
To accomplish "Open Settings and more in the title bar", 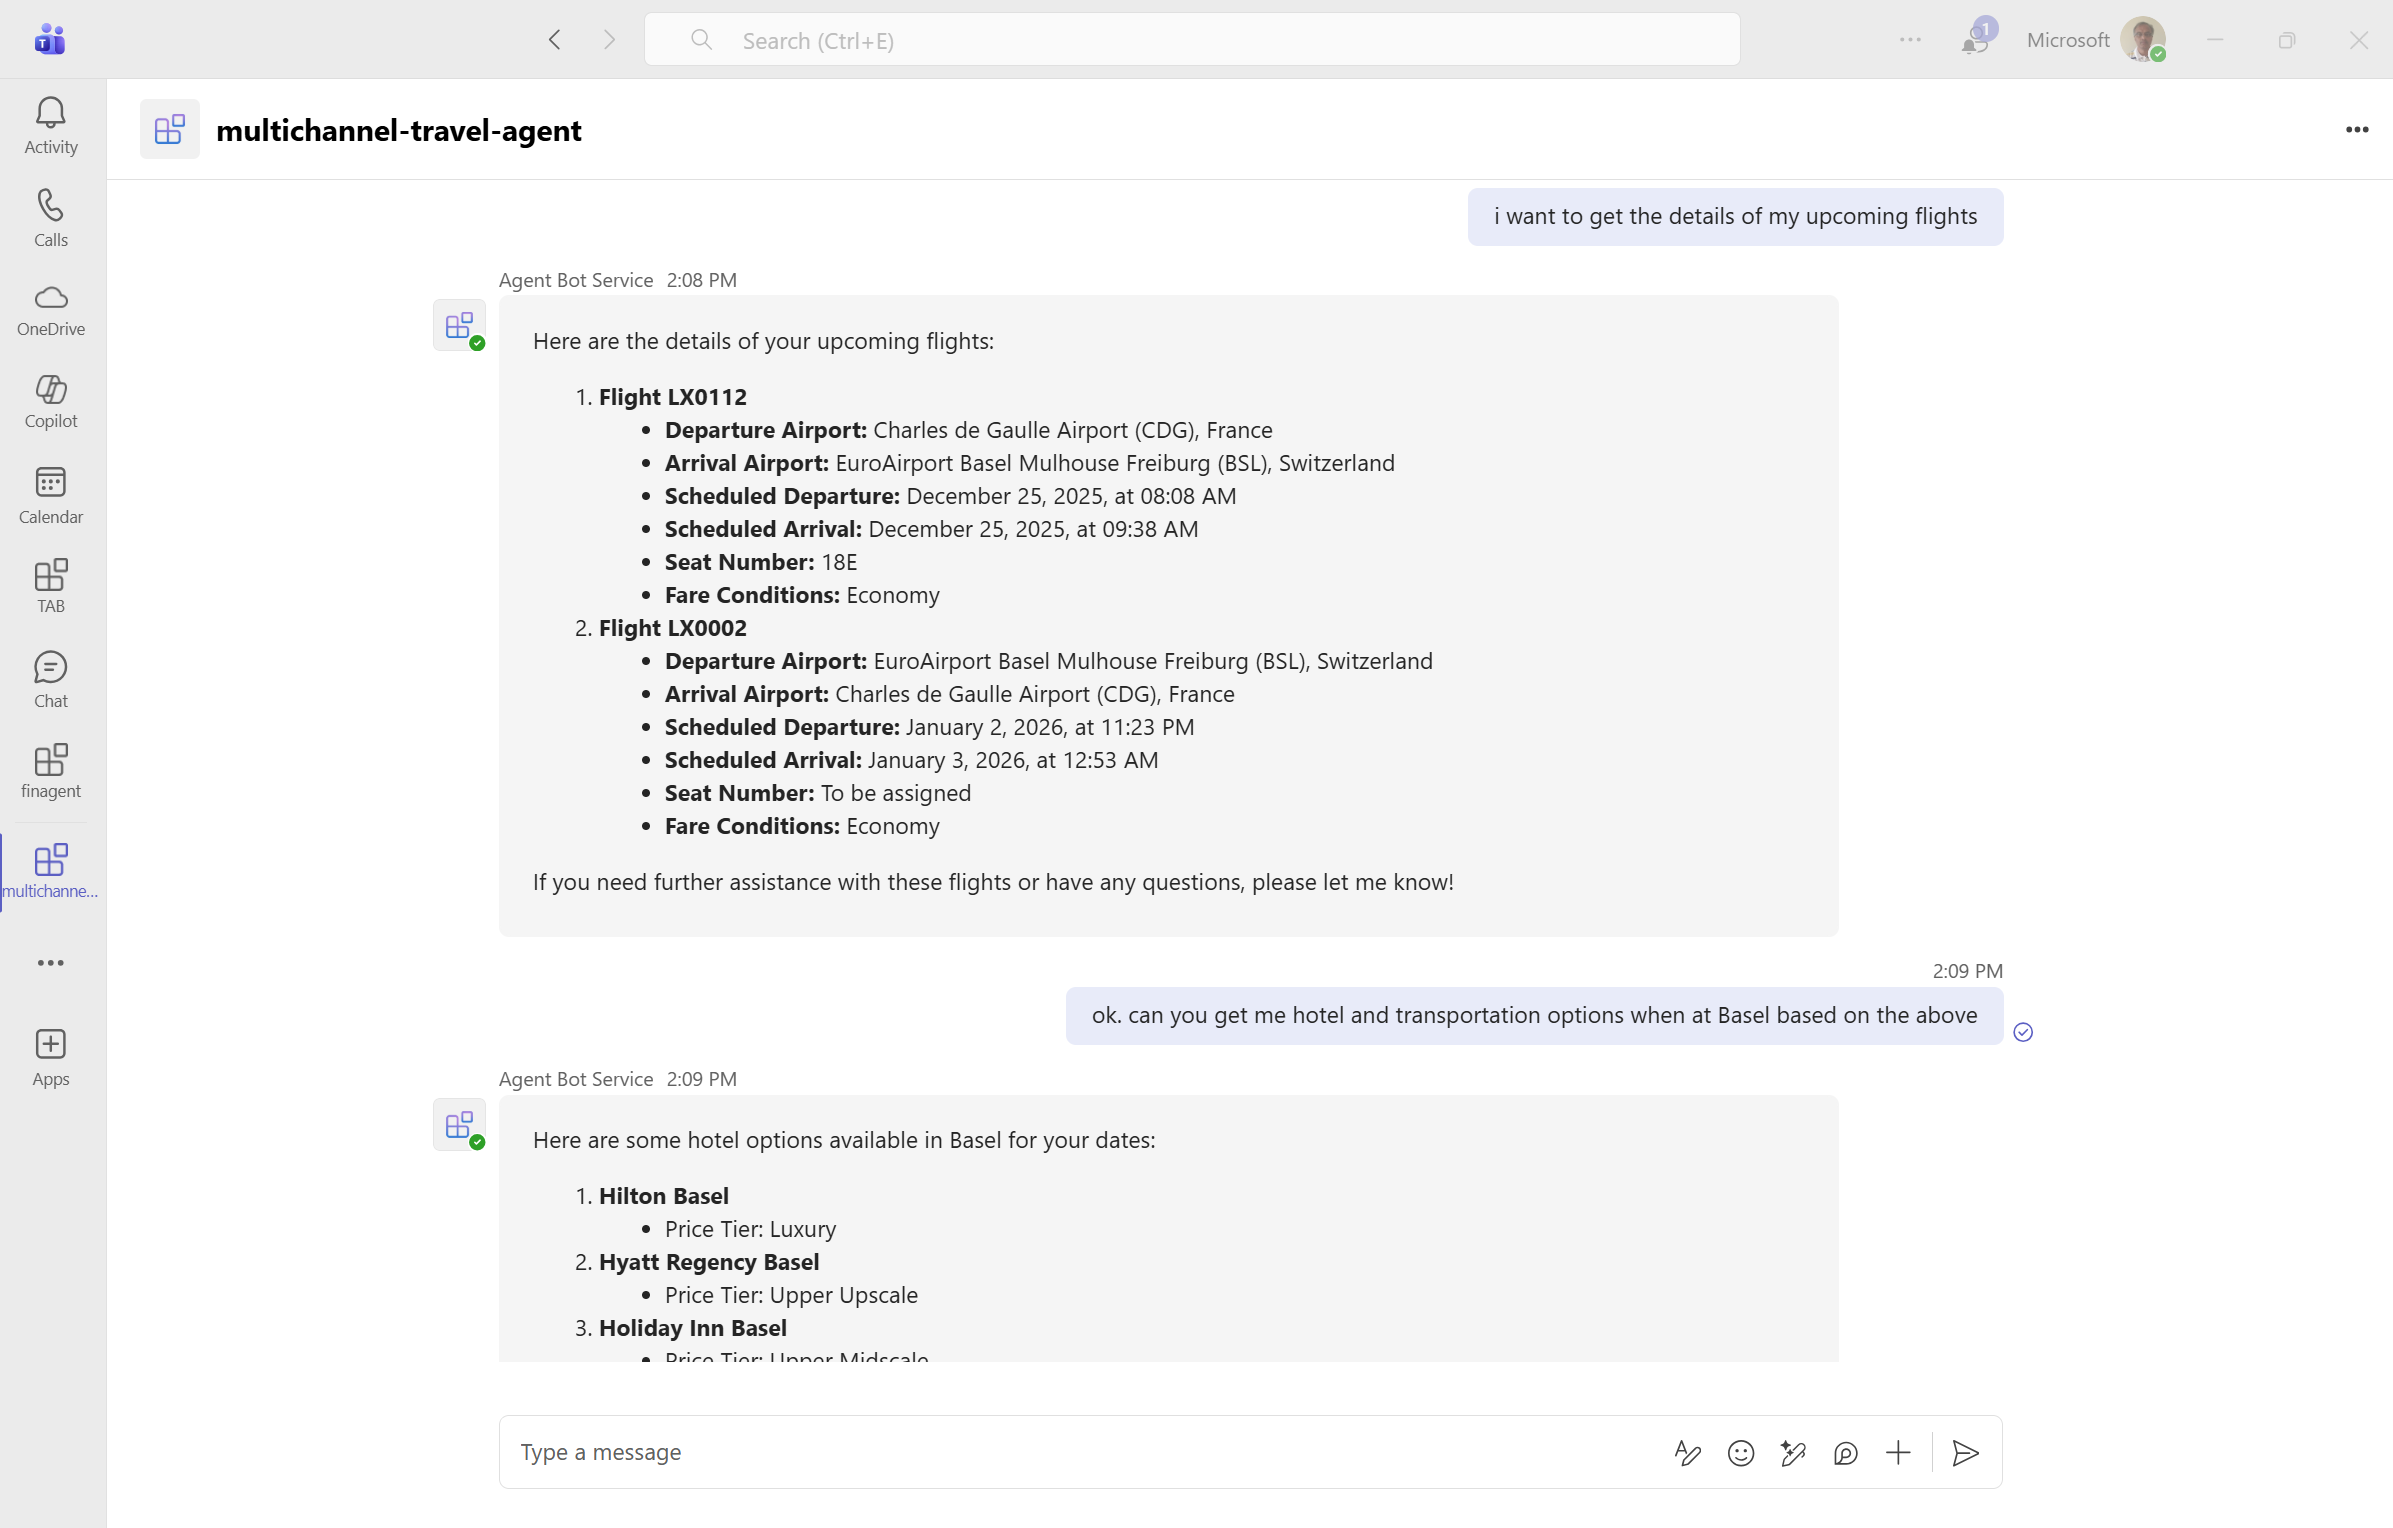I will [1910, 40].
